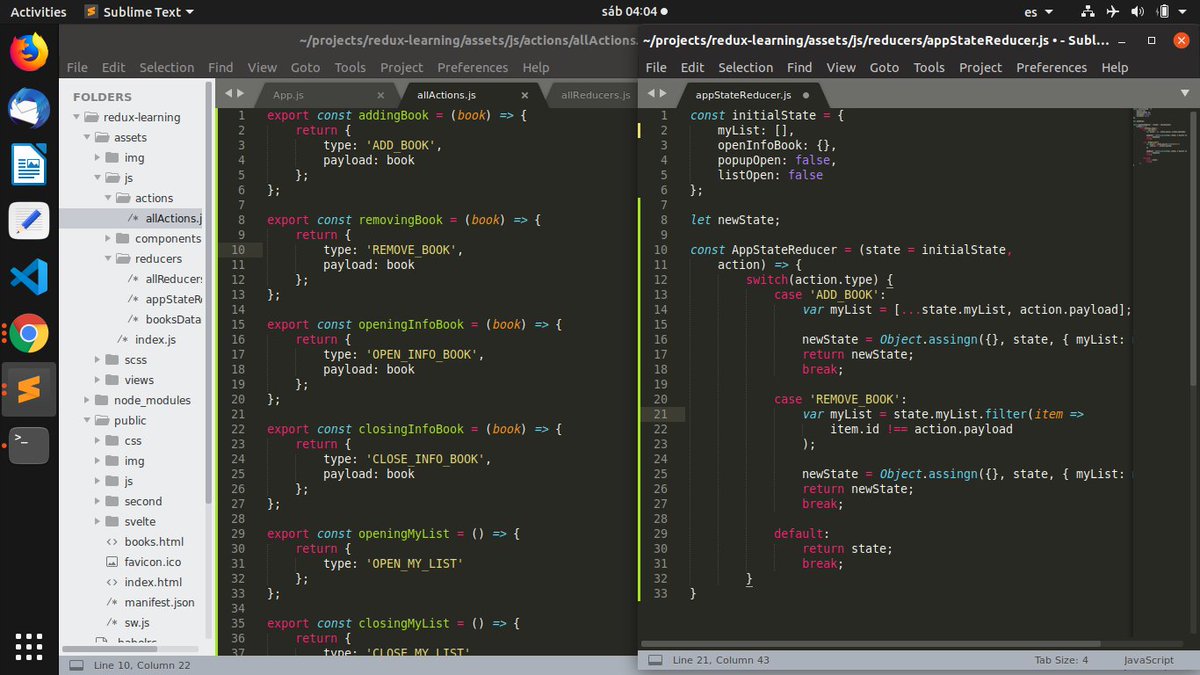Screen dimensions: 1200x675
Task: Change JavaScript syntax in status bar
Action: click(x=1148, y=660)
